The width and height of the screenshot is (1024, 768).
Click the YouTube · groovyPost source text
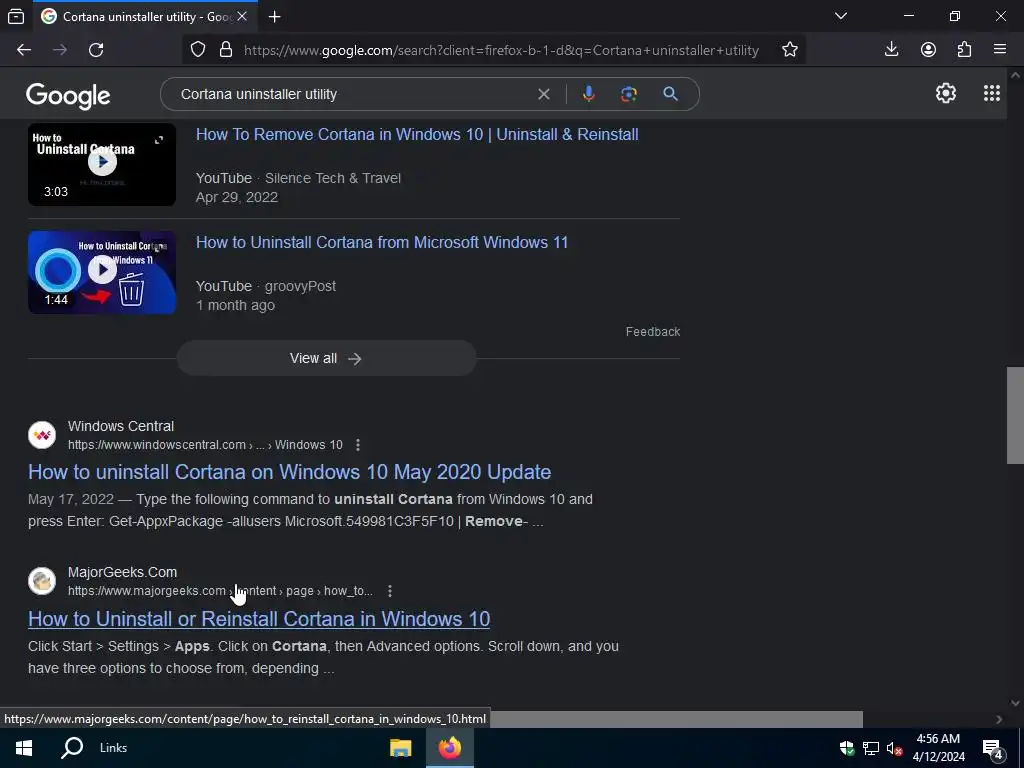click(x=266, y=286)
